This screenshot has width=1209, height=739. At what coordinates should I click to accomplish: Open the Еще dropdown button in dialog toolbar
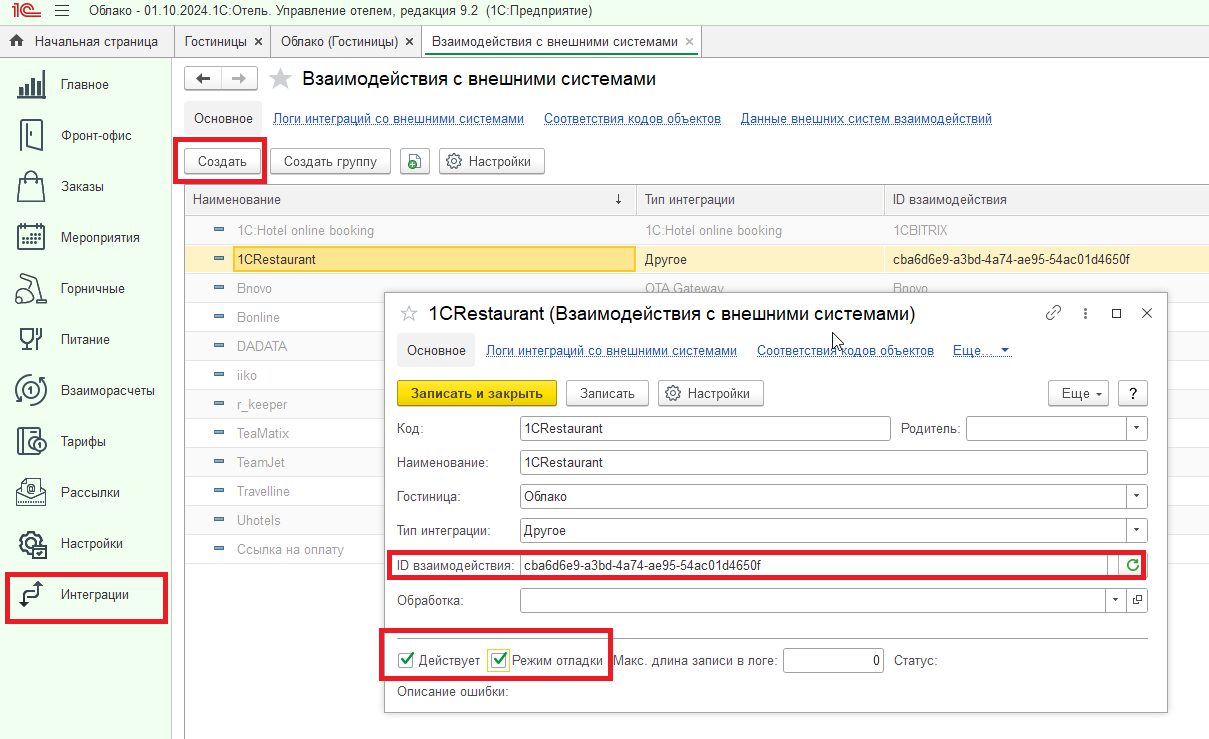[x=1078, y=394]
